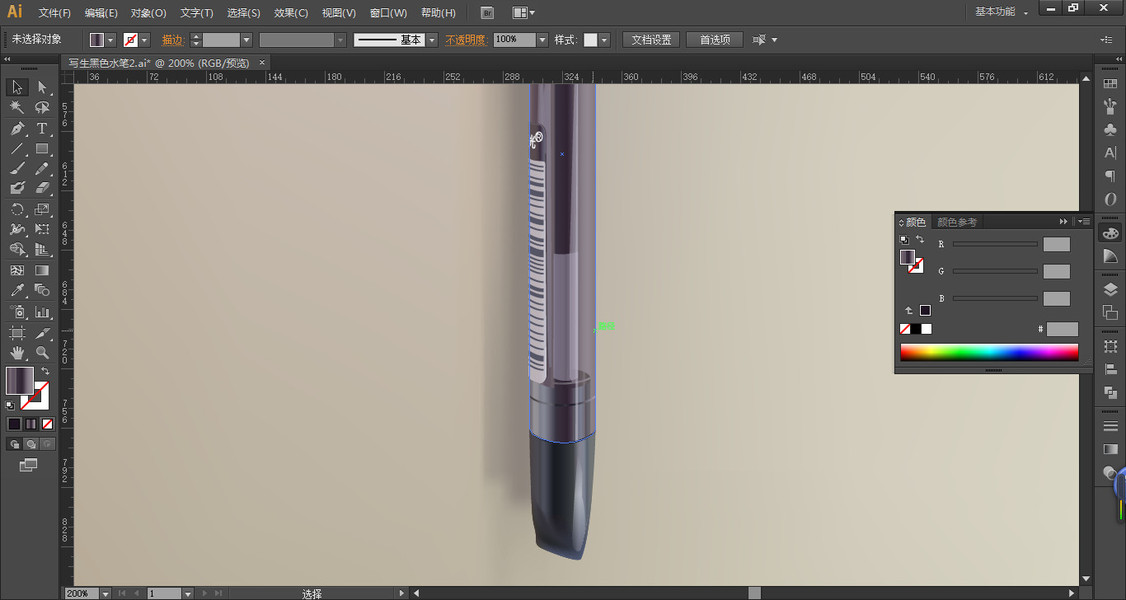Select the Rectangle tool

42,149
